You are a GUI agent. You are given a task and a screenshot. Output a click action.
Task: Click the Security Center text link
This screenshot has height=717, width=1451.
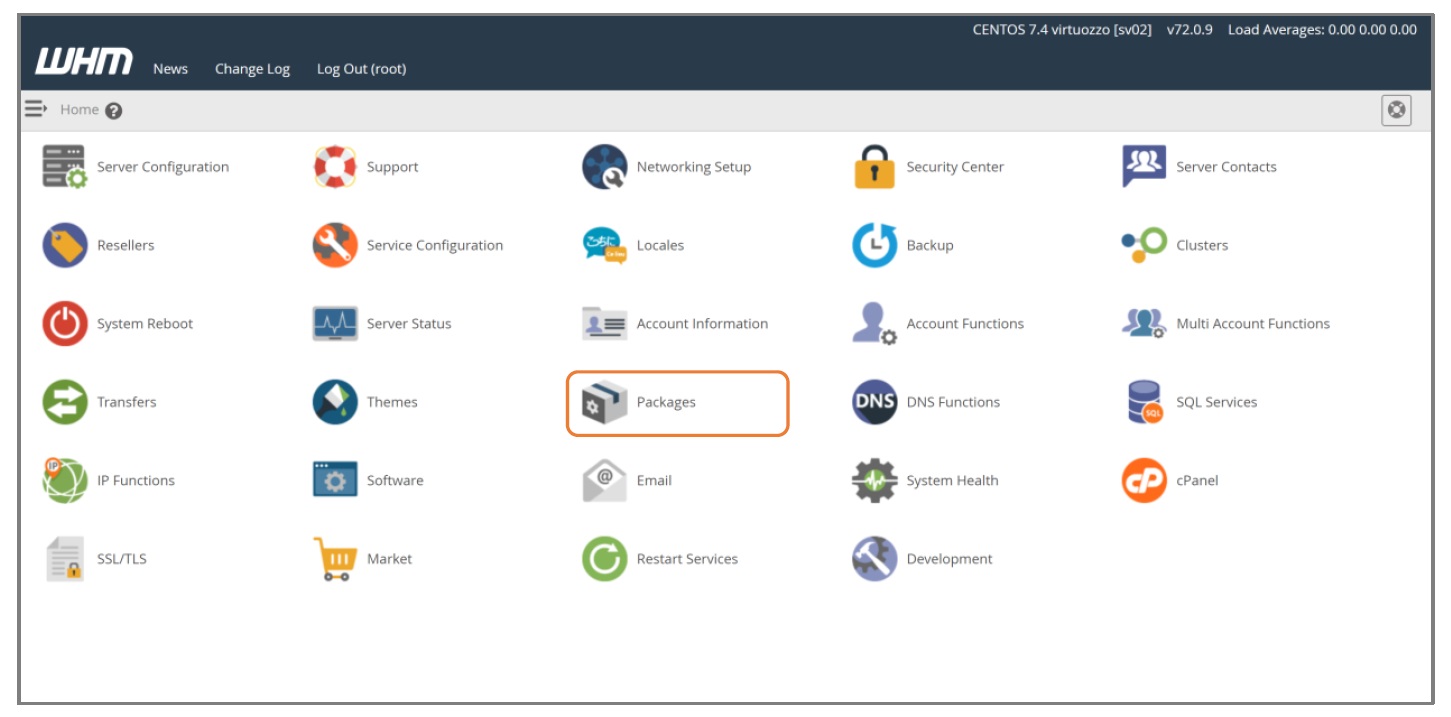[955, 167]
